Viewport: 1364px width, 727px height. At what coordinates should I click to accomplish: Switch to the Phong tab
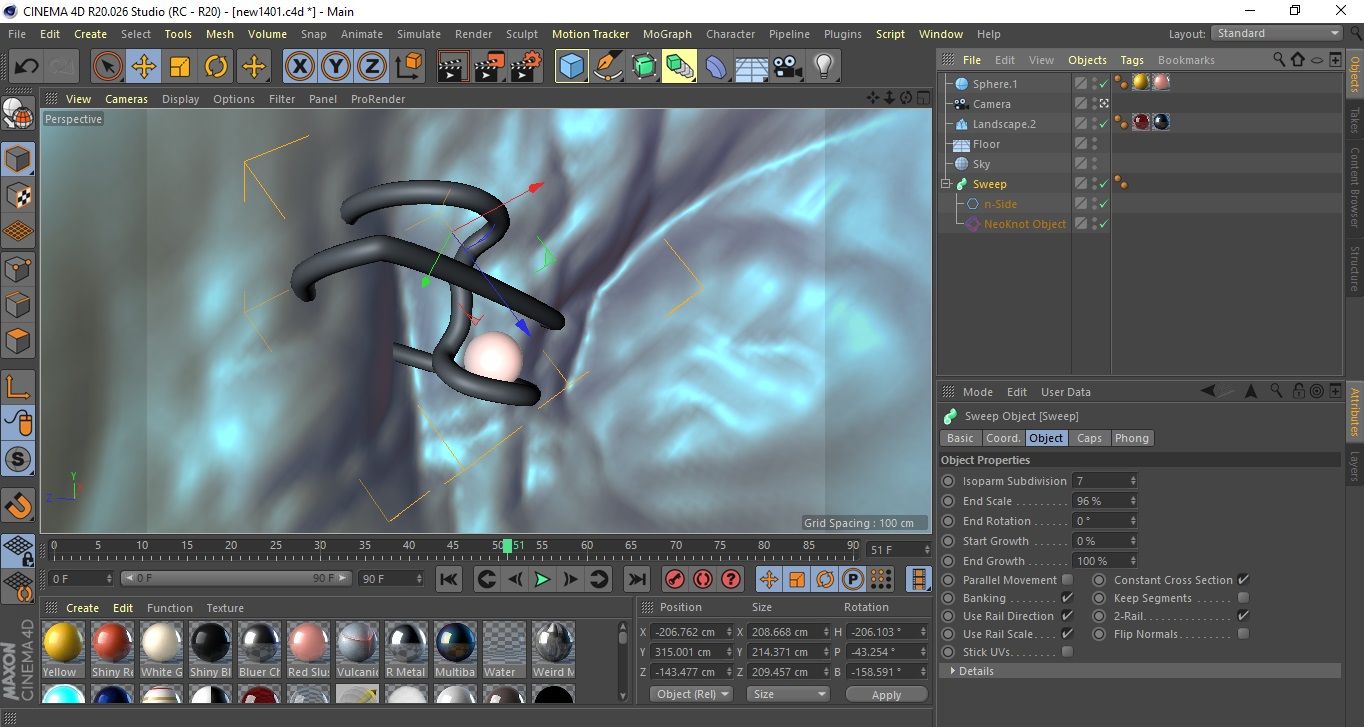[x=1132, y=438]
